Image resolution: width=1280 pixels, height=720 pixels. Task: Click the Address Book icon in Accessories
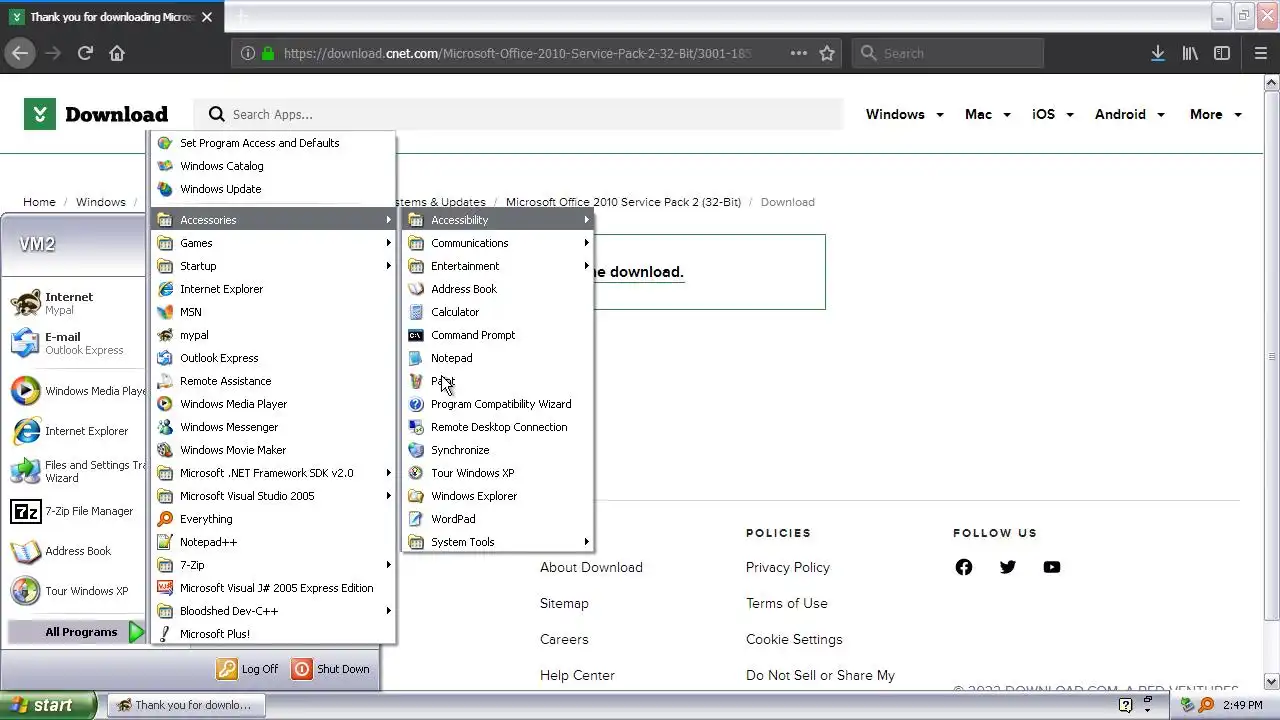coord(416,289)
